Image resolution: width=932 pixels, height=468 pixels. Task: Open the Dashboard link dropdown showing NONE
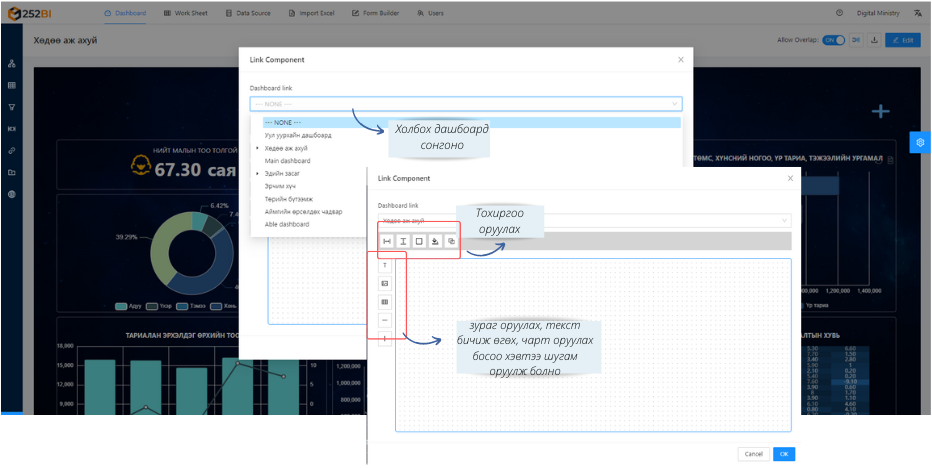pos(466,103)
